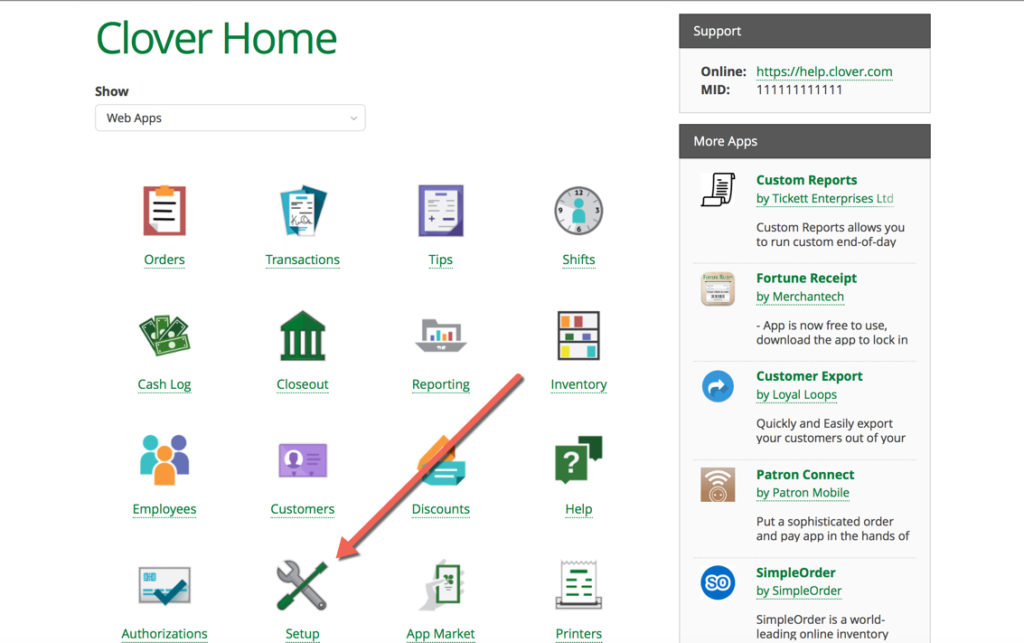This screenshot has height=643, width=1024.
Task: Follow the by Tickett Enterprises Ltd link
Action: coord(825,198)
